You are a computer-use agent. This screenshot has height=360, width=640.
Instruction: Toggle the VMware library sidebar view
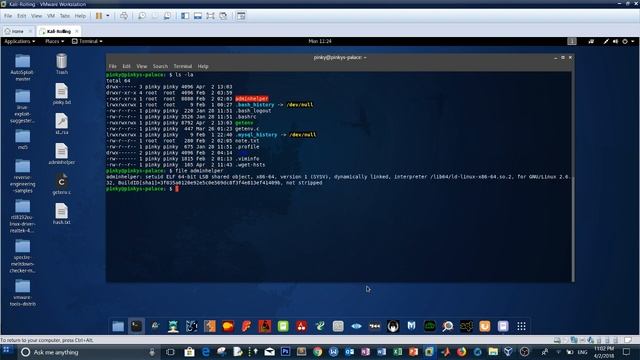pyautogui.click(x=185, y=16)
